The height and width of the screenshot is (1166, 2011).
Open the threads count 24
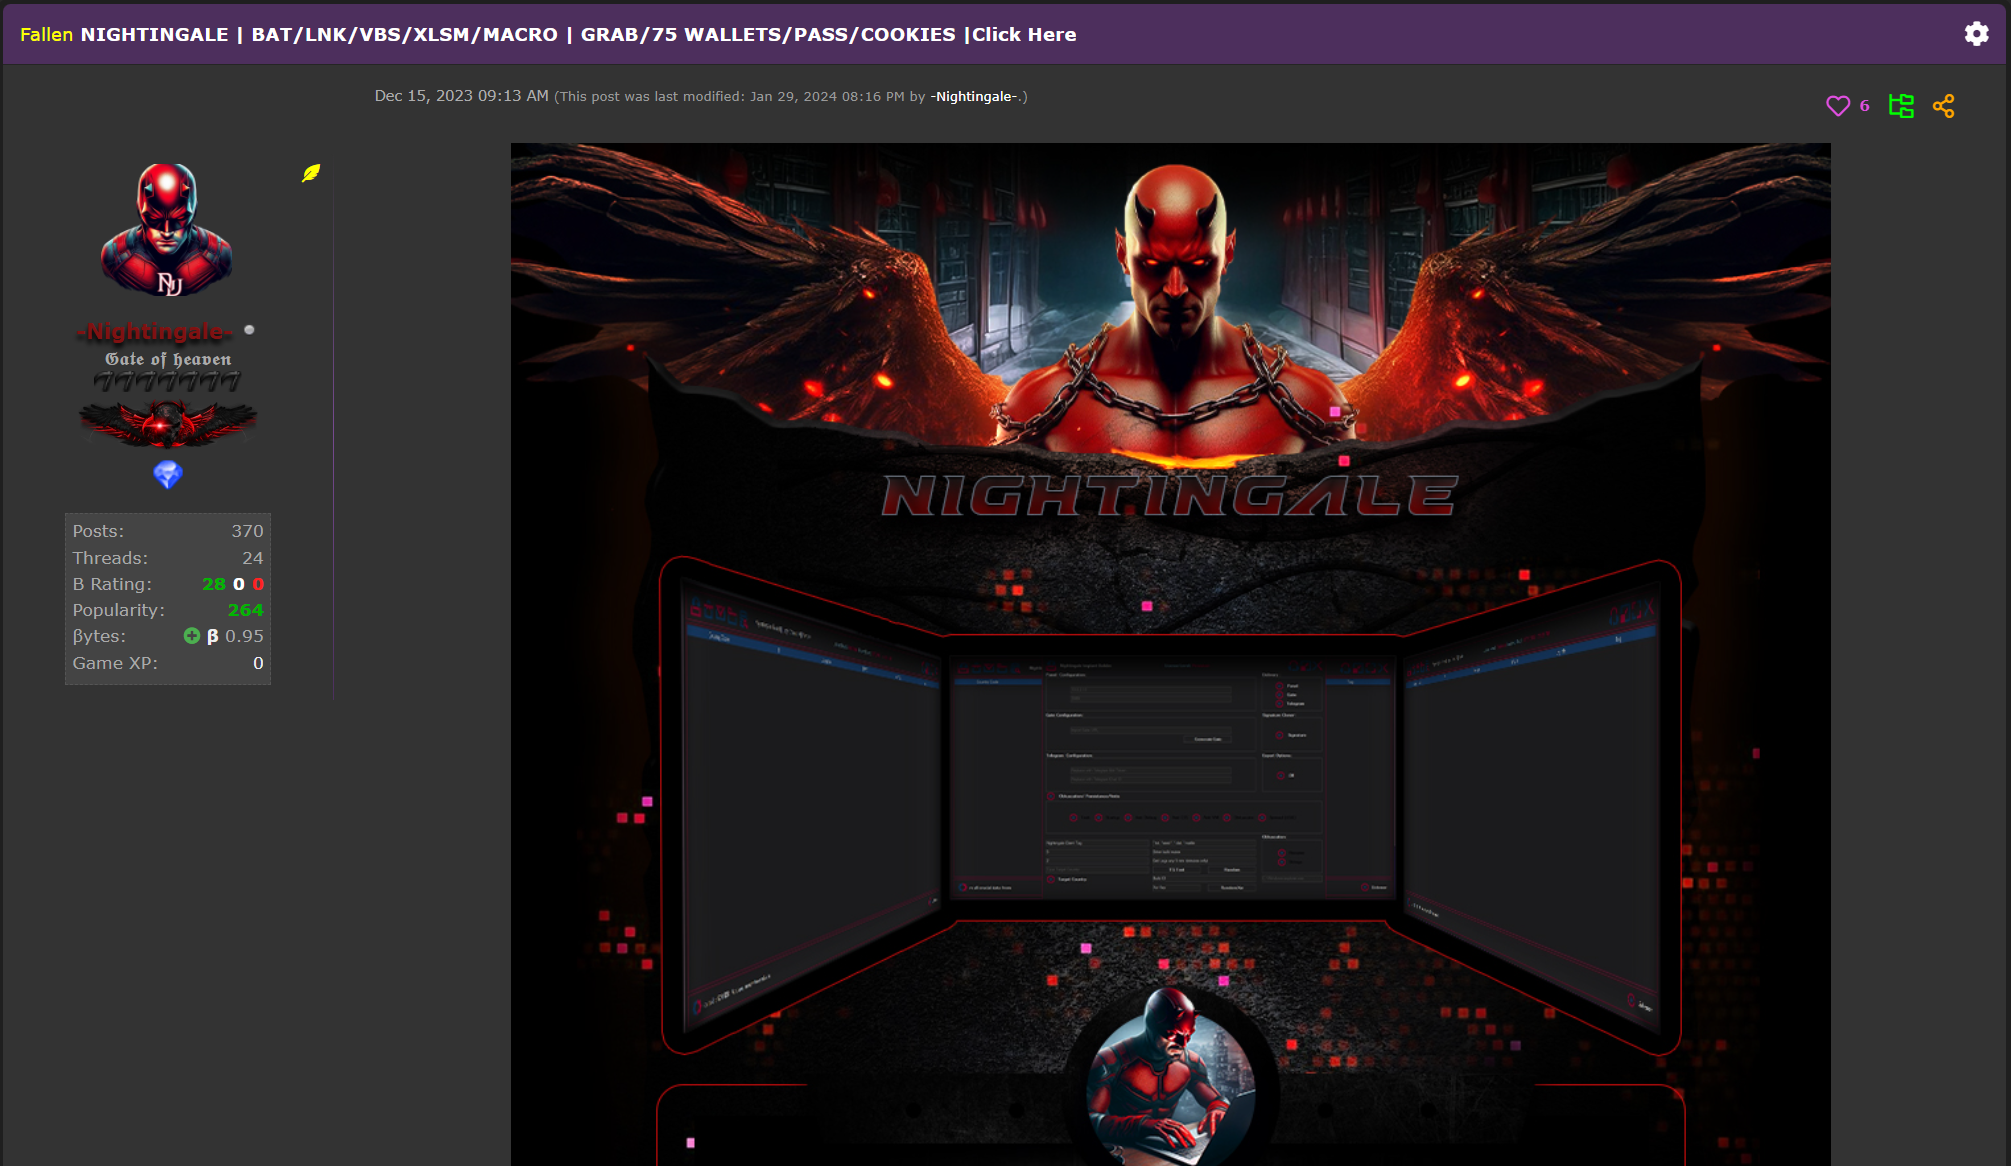coord(252,558)
